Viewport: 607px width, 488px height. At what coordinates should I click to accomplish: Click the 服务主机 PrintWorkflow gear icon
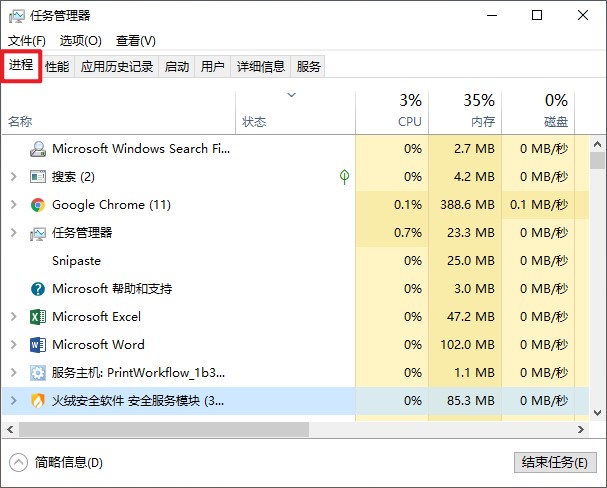pos(38,373)
